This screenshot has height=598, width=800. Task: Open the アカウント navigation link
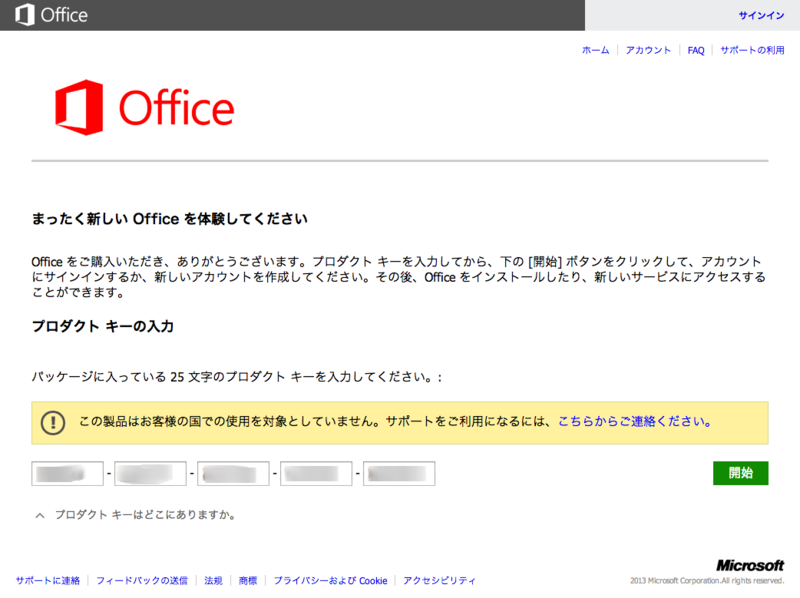(x=648, y=50)
